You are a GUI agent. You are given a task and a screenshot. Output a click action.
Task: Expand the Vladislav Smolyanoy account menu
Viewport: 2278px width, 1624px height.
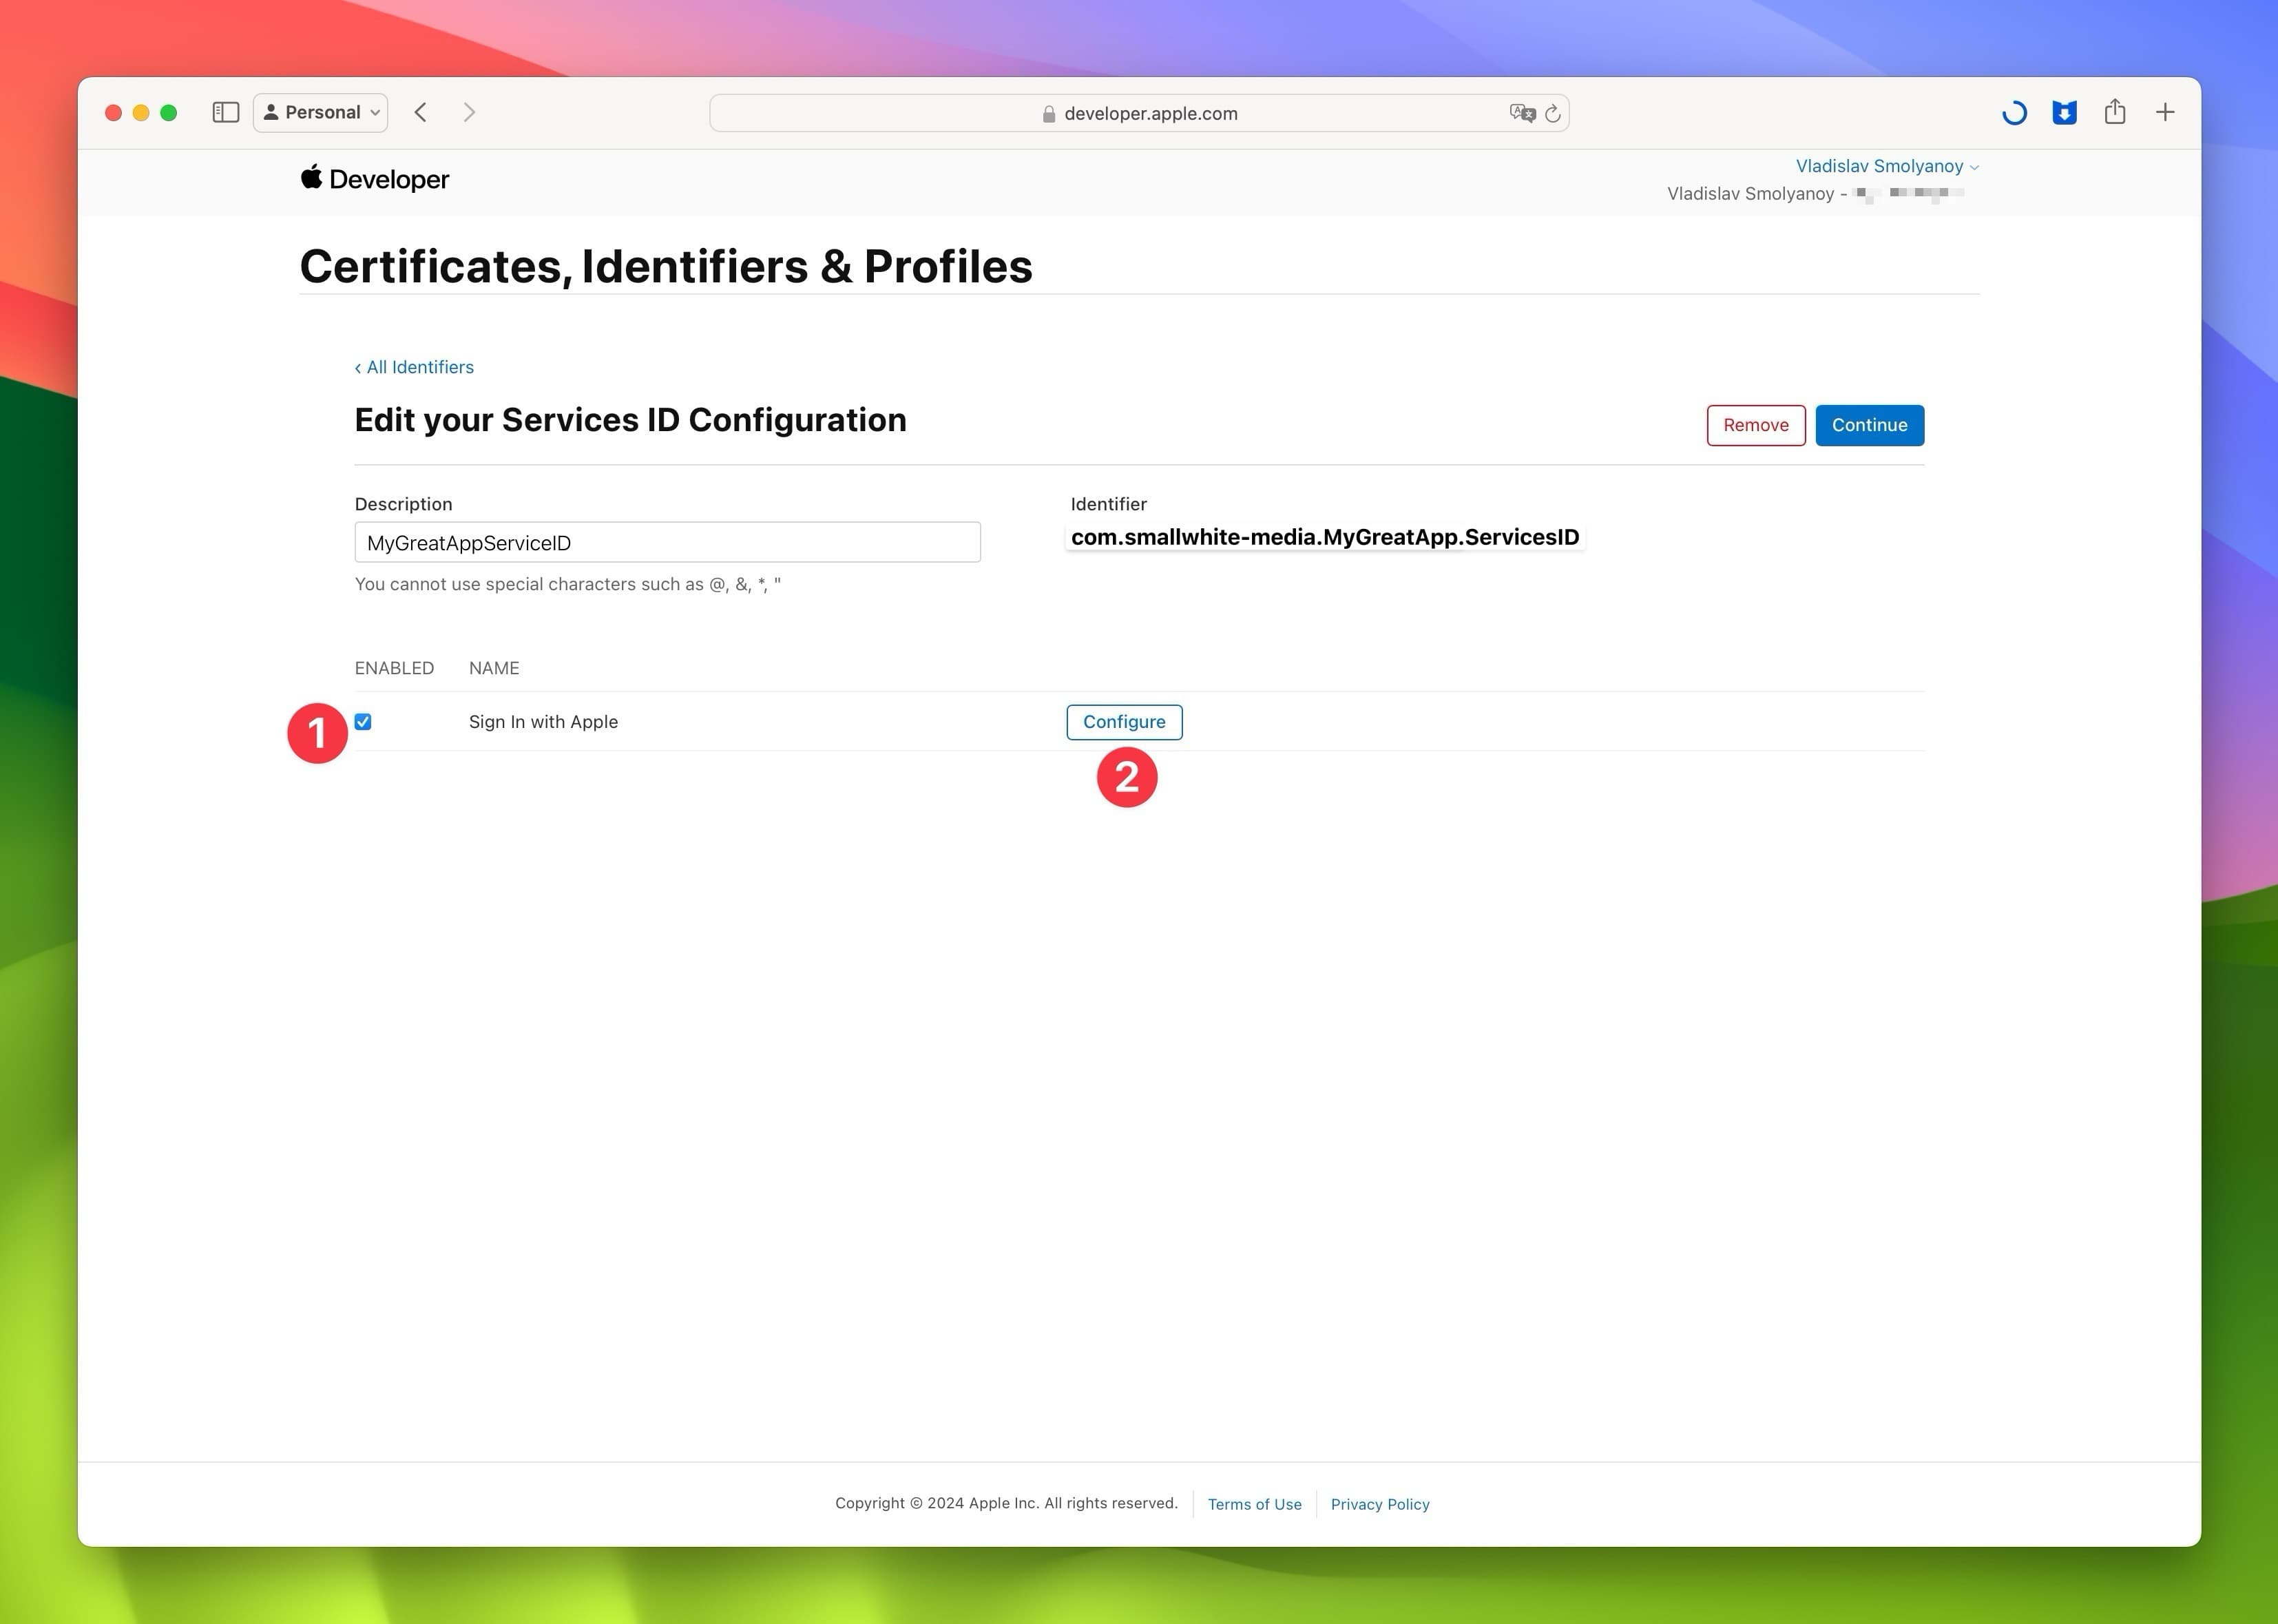pos(1886,166)
